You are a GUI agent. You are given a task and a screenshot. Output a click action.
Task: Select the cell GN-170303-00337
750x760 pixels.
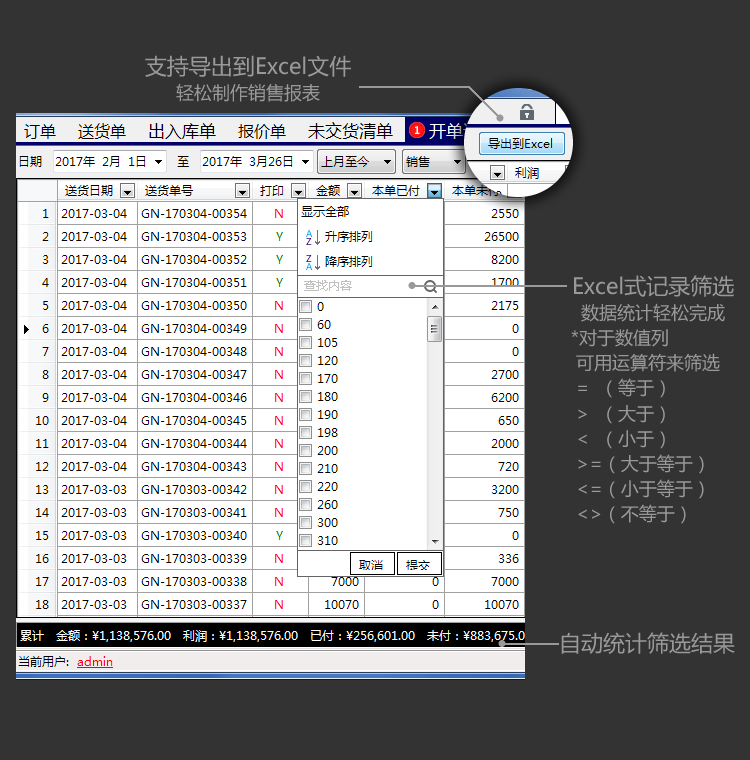194,605
